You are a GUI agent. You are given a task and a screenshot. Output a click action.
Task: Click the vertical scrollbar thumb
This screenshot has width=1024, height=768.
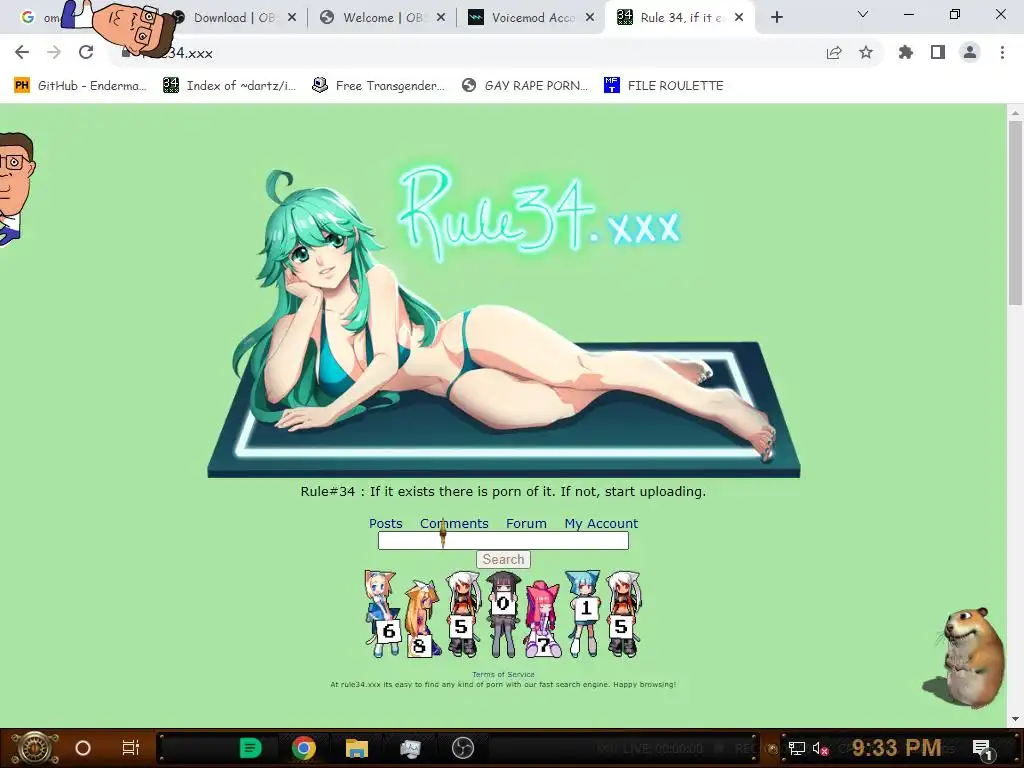[x=1015, y=212]
